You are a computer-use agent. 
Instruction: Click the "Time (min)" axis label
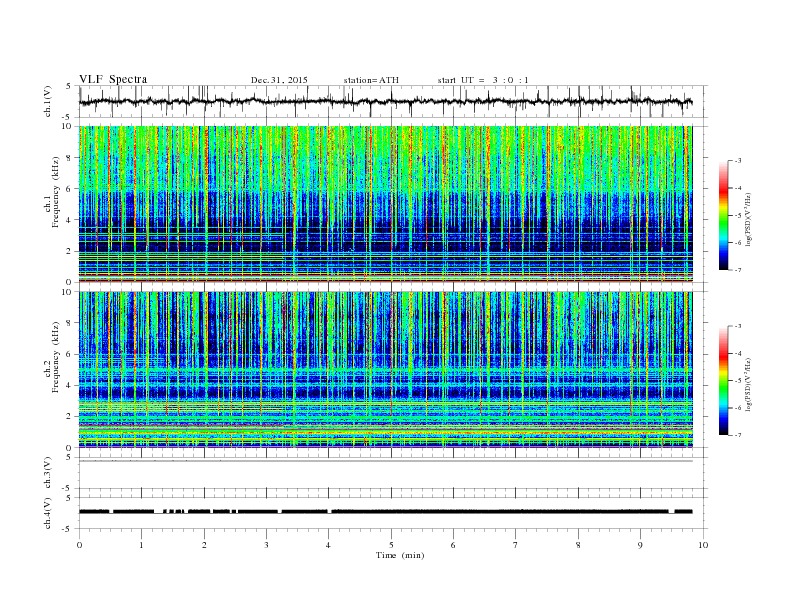coord(400,555)
